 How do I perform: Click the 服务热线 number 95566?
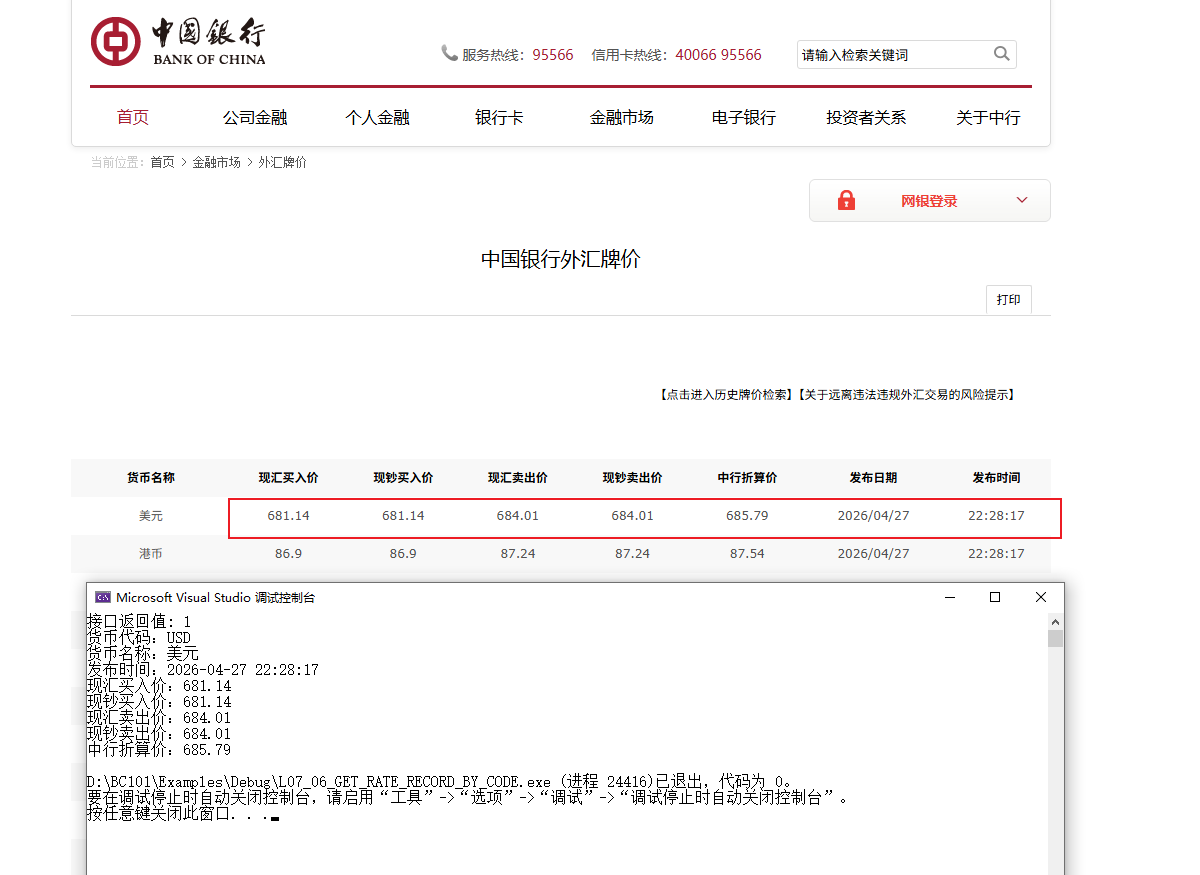pos(553,55)
